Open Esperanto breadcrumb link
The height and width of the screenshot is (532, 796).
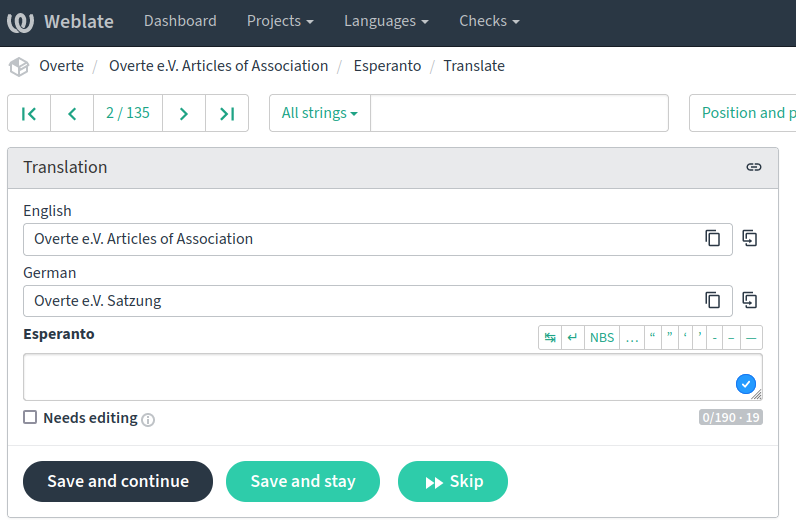click(x=387, y=66)
